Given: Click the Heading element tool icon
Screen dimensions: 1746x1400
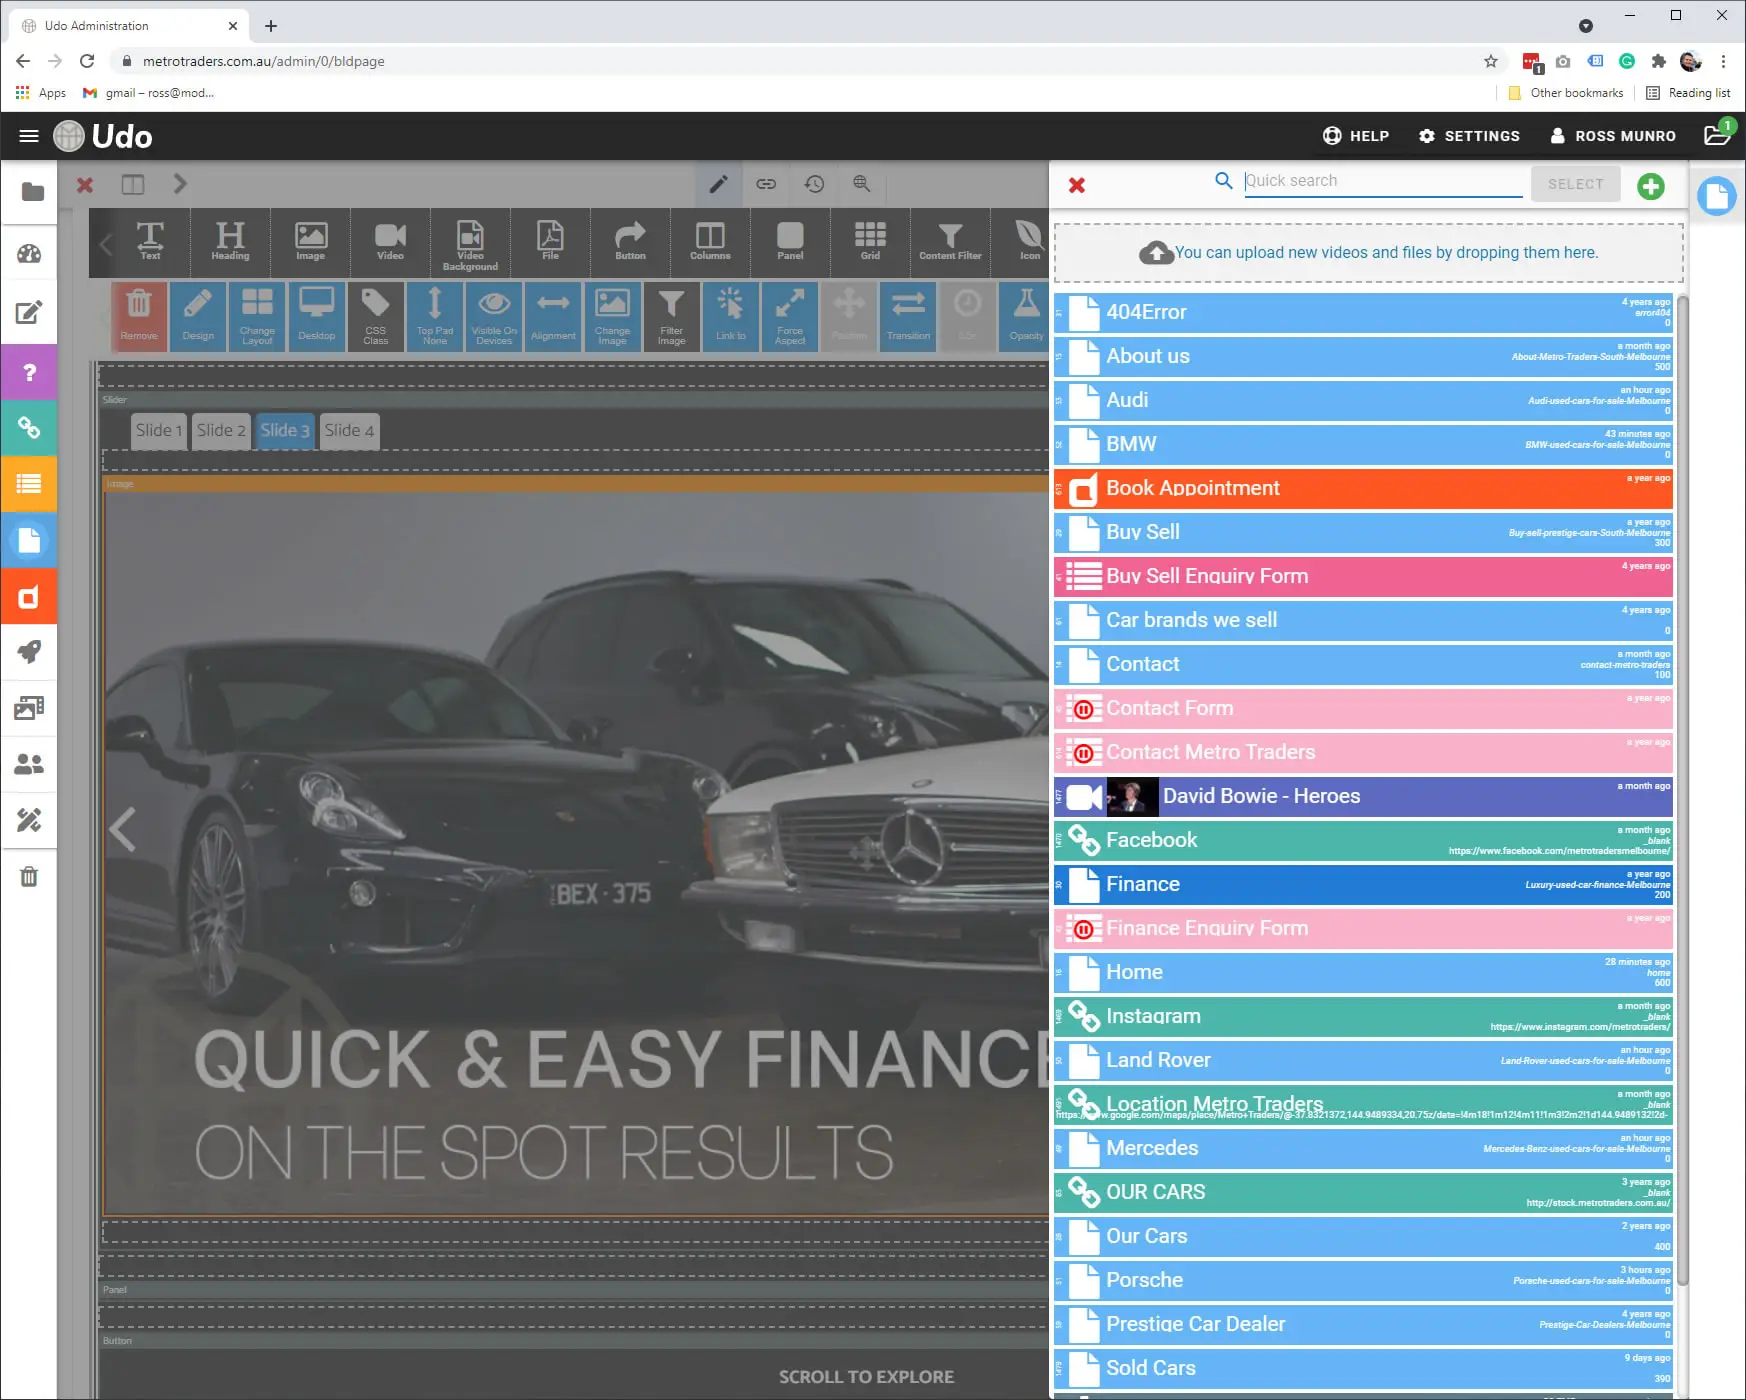Looking at the screenshot, I should [x=230, y=241].
